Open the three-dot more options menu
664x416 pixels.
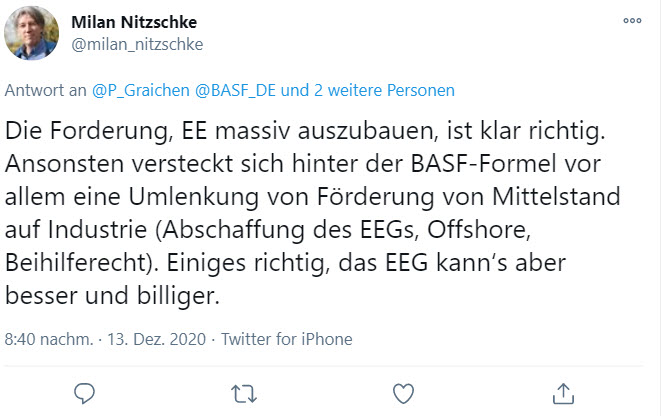tap(631, 20)
